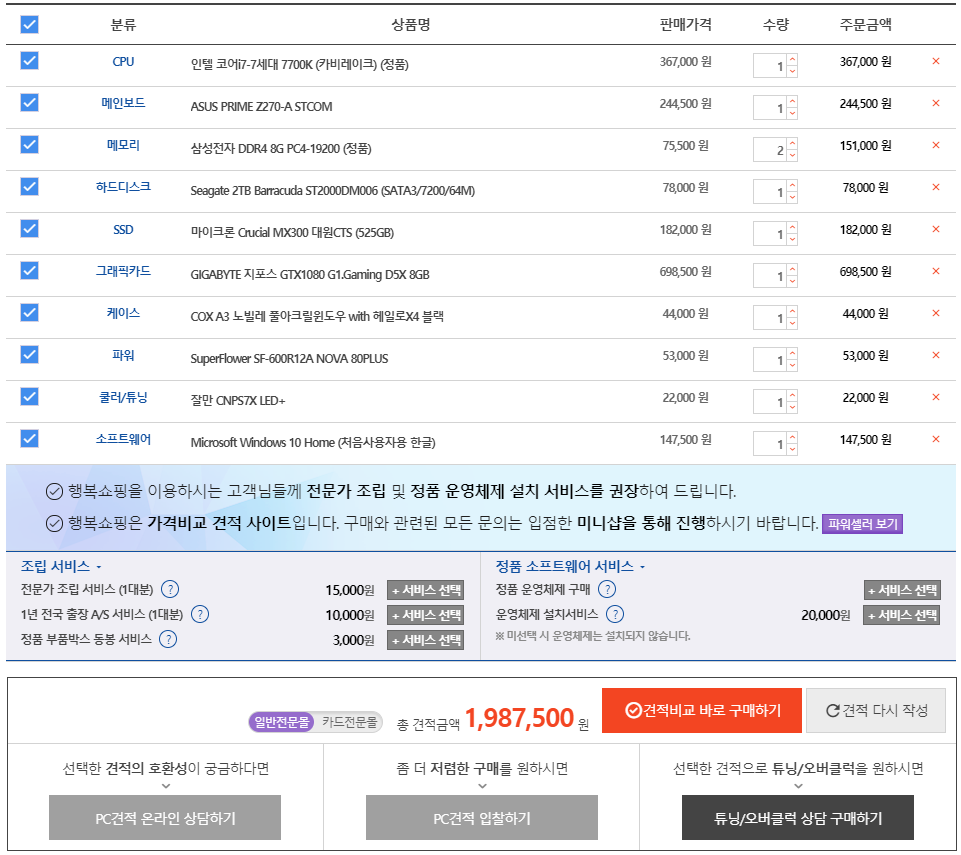Increase 그래픽카드 quantity with up arrow
Screen dimensions: 961x855
pos(792,269)
